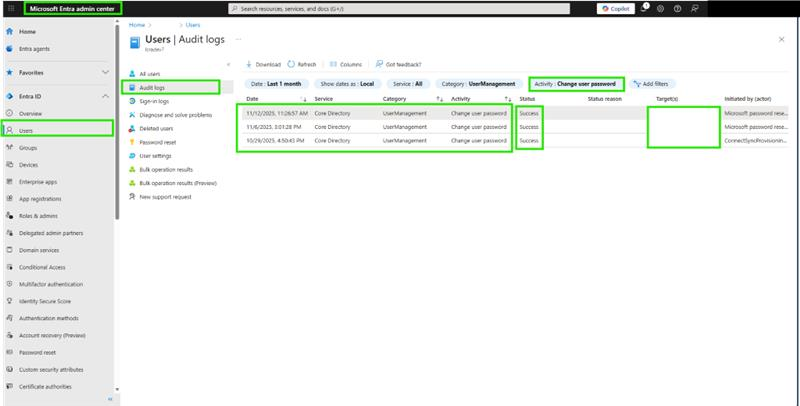Click the Users Audit logs page icon
Screen dimensions: 800x406
click(135, 43)
